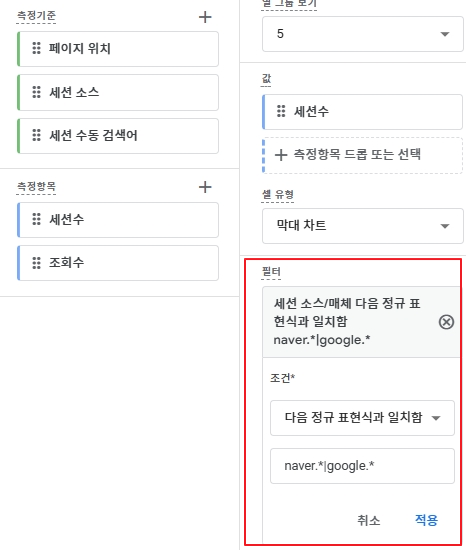Grab the drag handle of 페이지 위치

click(36, 48)
